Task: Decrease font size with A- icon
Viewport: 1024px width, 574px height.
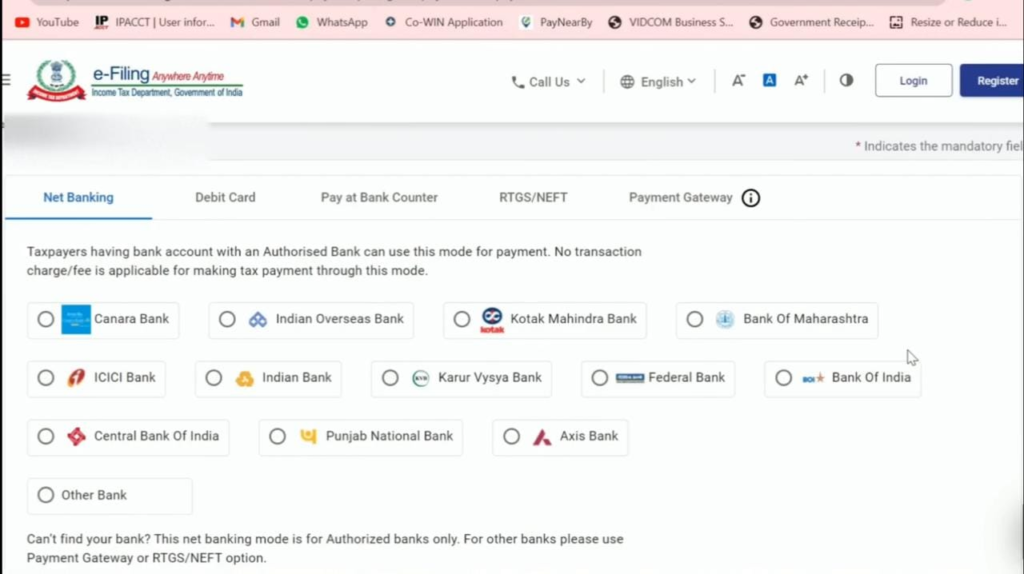Action: pos(738,81)
